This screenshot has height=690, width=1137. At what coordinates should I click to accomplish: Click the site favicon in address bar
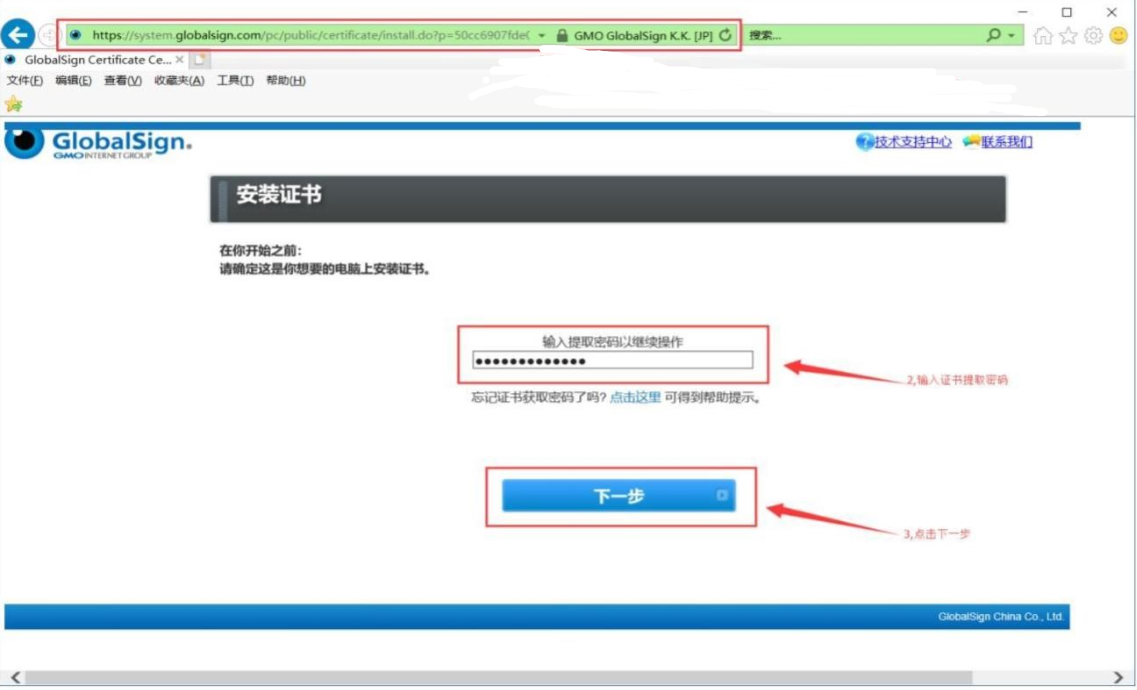coord(75,35)
